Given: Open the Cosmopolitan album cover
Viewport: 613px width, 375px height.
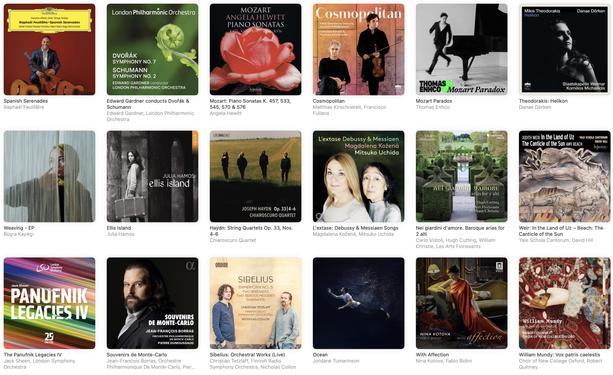Looking at the screenshot, I should (x=358, y=49).
